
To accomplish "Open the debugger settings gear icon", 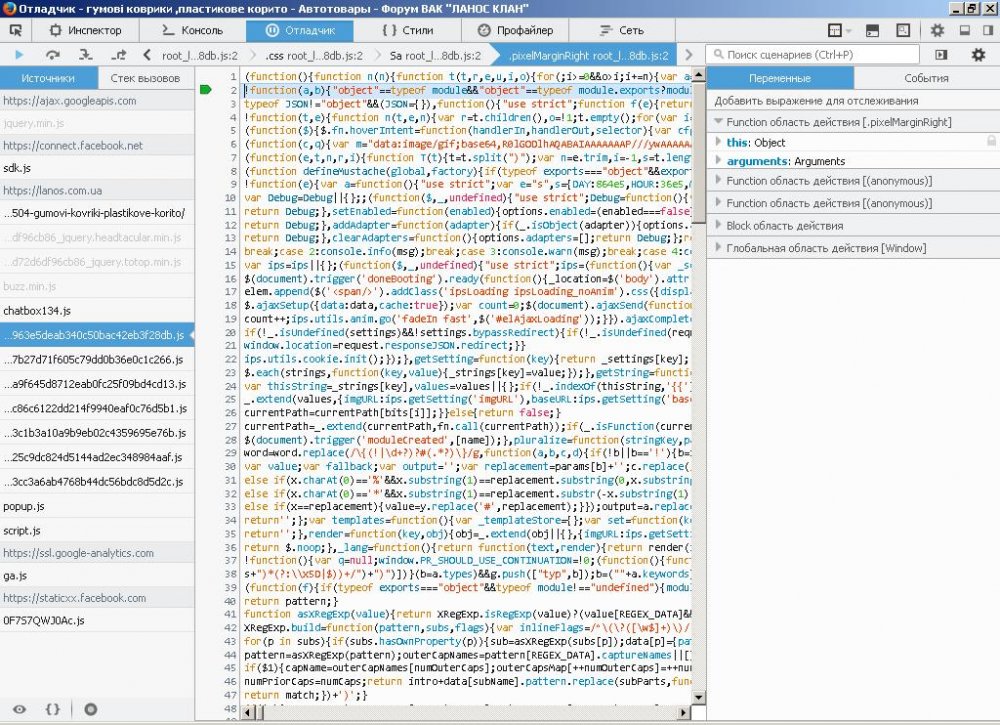I will click(978, 54).
